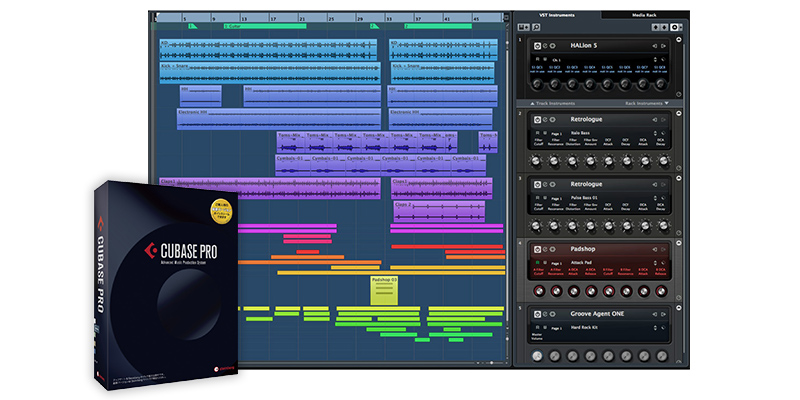Open Hard Rock Kit preset selector arrows
The height and width of the screenshot is (400, 800).
[x=656, y=327]
